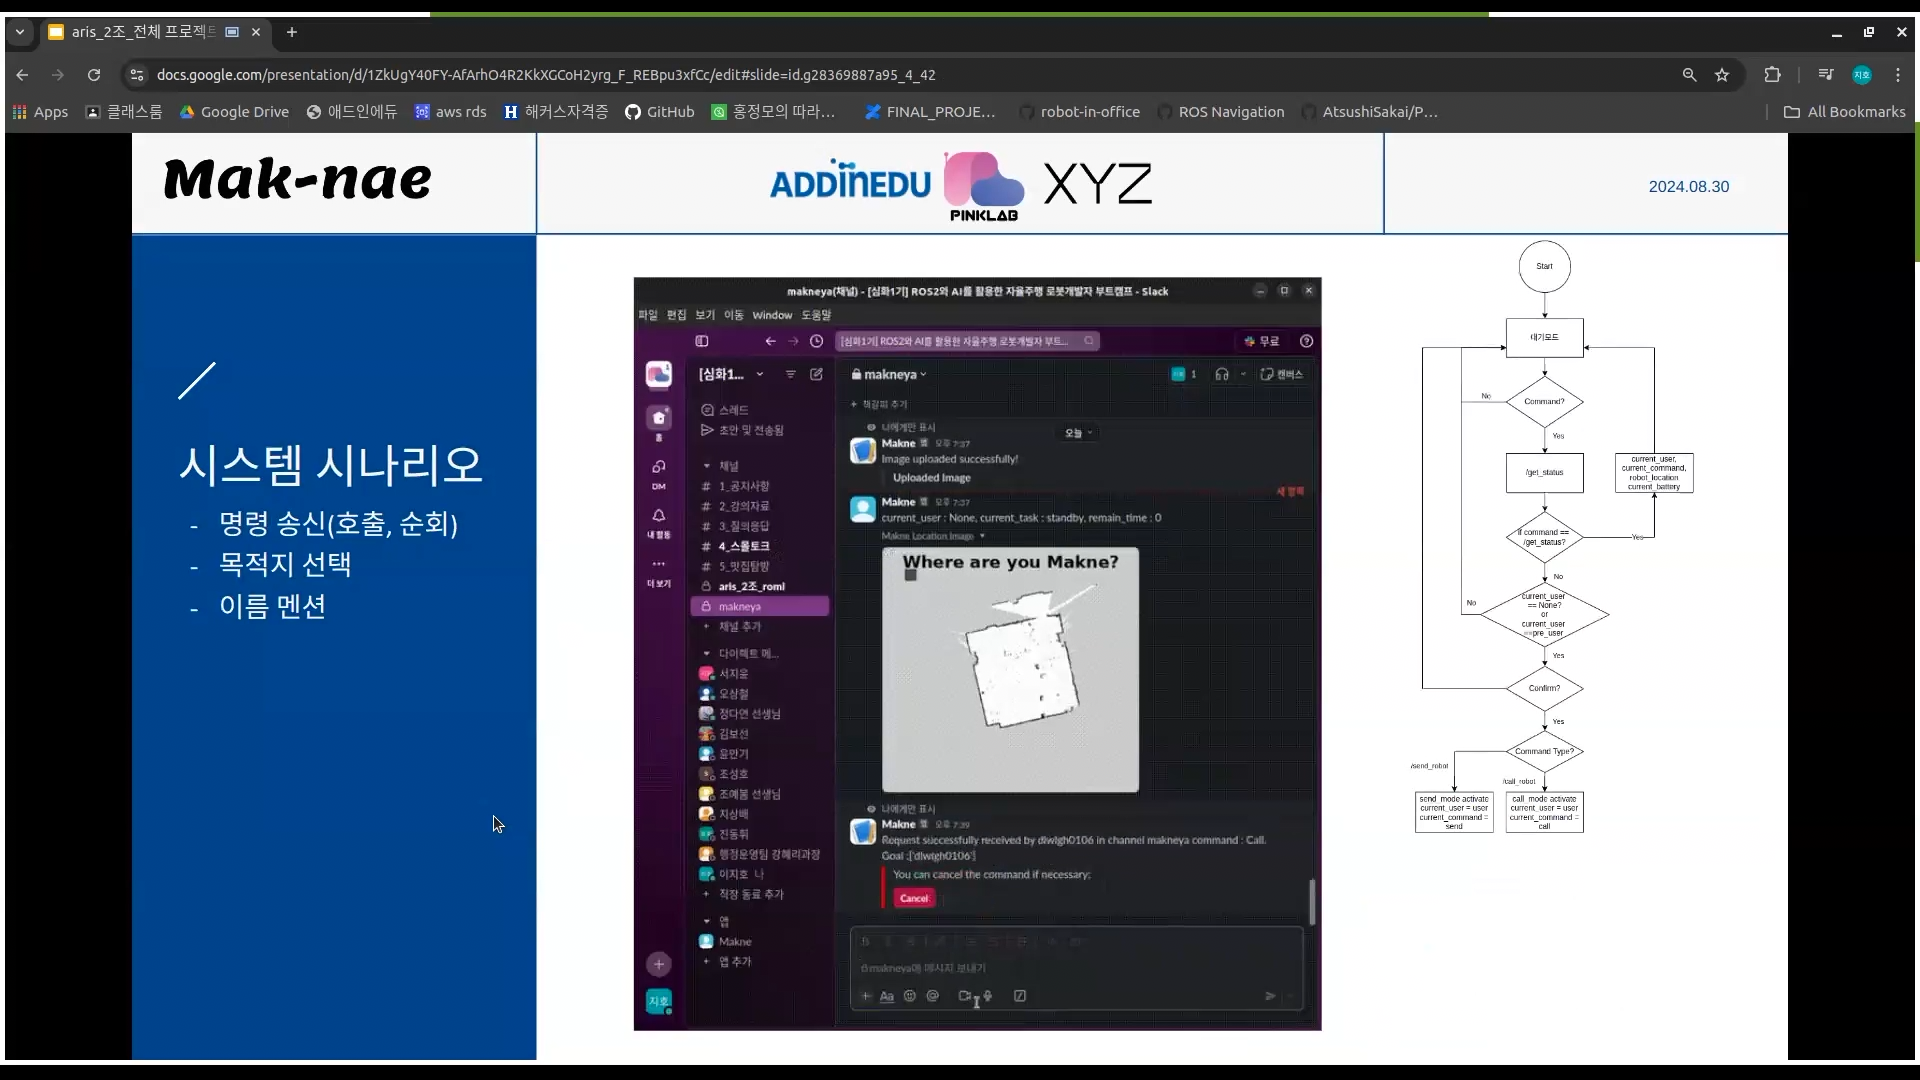Viewport: 1920px width, 1080px height.
Task: Click the Slack compose new message icon
Action: [x=816, y=374]
